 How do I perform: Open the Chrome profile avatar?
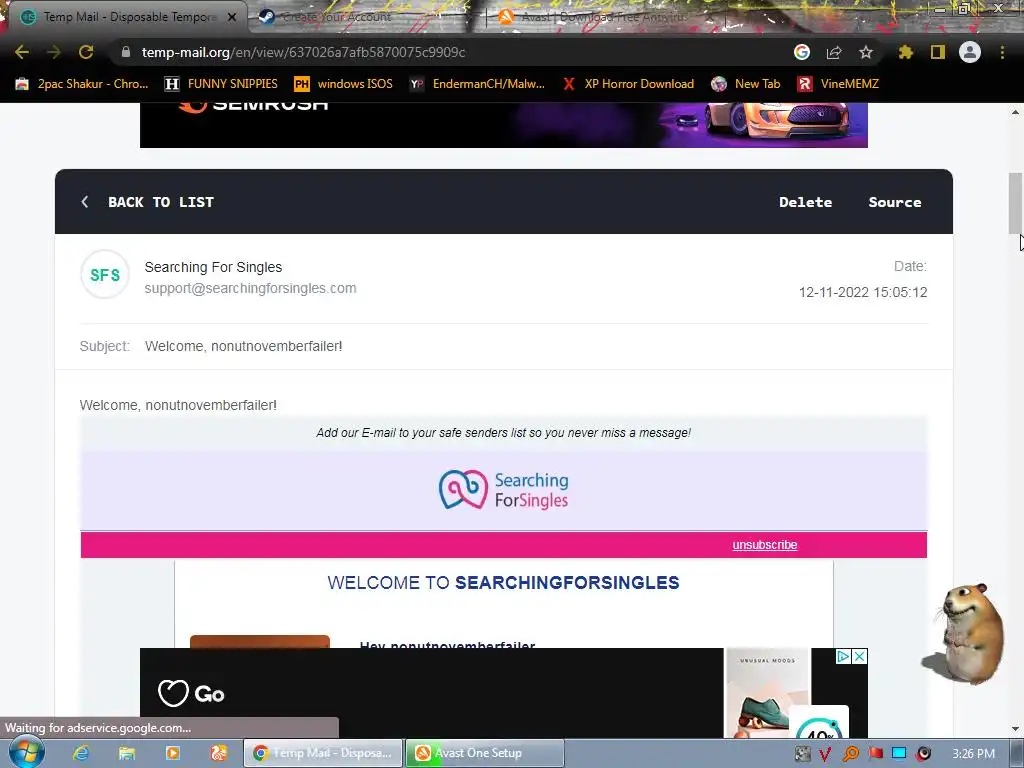(x=970, y=52)
